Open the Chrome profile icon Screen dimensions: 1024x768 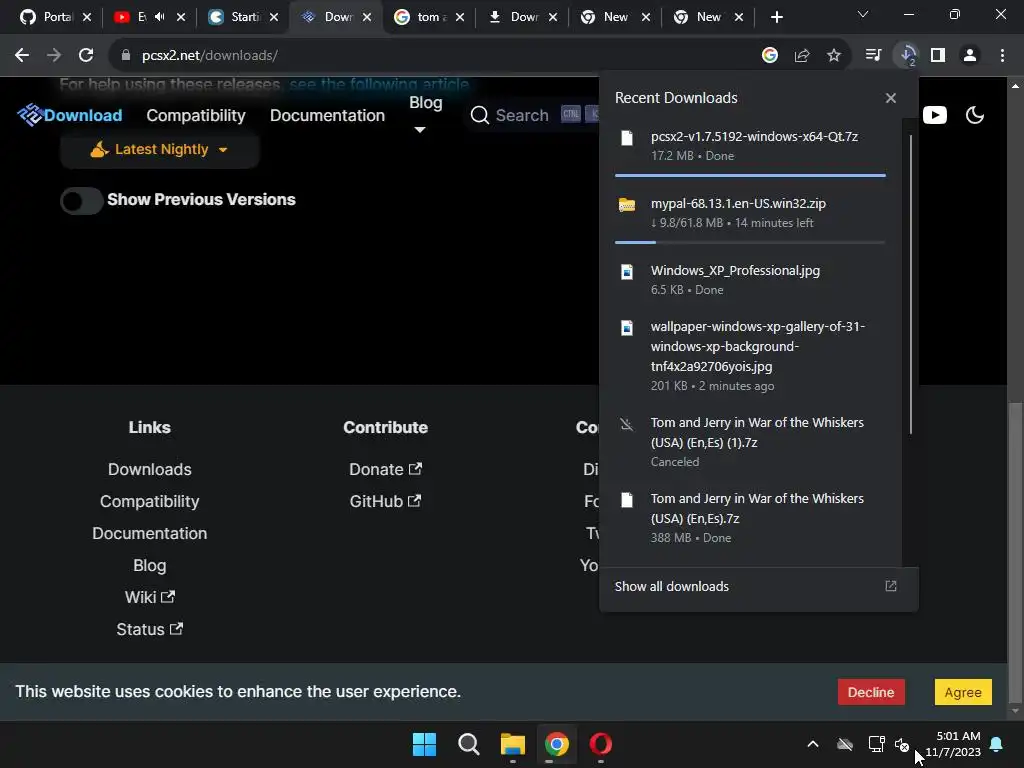click(x=970, y=56)
